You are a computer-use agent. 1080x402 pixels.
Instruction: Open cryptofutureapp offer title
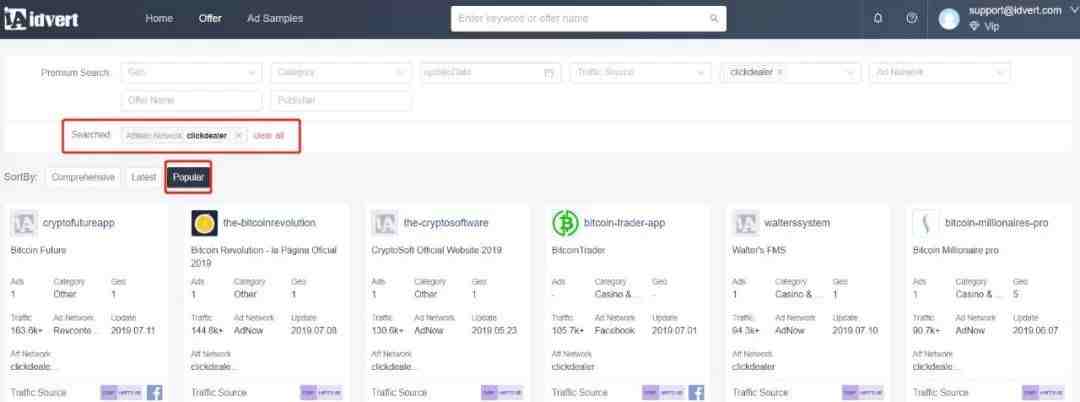pyautogui.click(x=79, y=223)
